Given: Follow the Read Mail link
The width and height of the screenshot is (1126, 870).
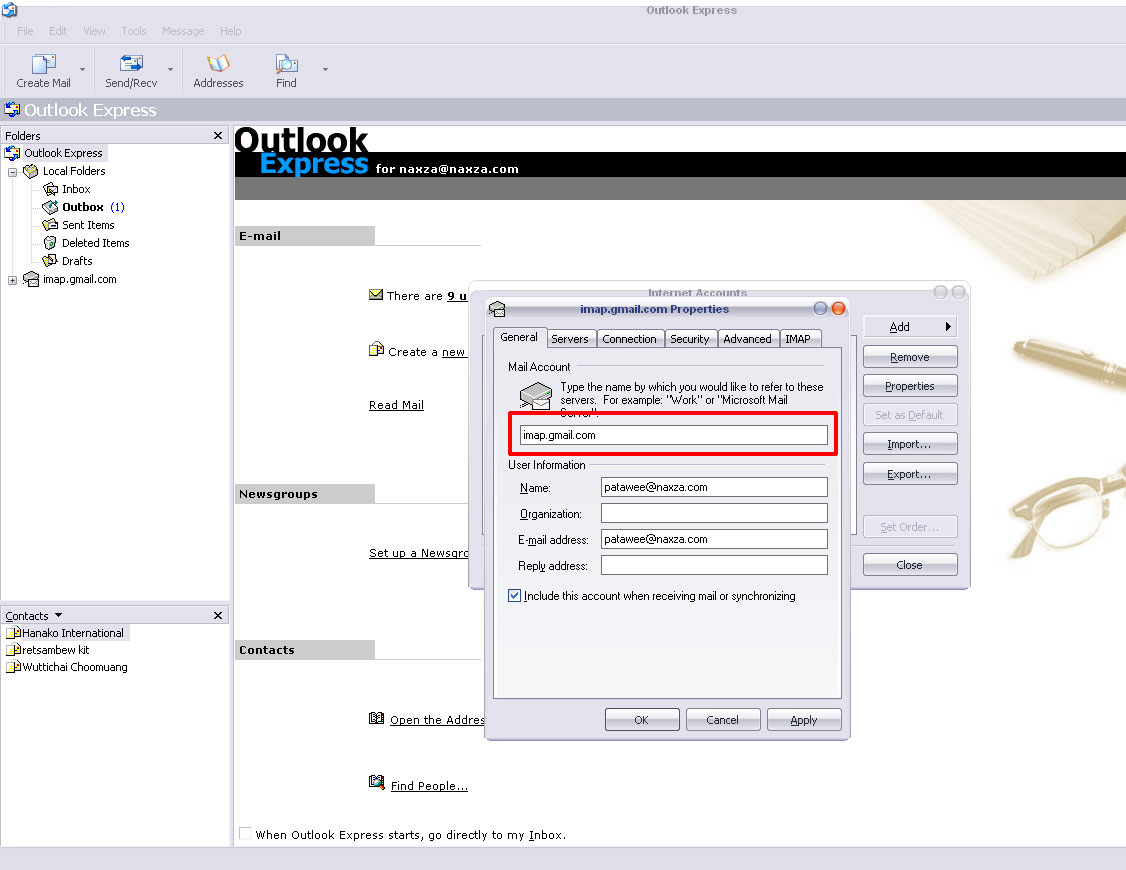Looking at the screenshot, I should pyautogui.click(x=396, y=405).
